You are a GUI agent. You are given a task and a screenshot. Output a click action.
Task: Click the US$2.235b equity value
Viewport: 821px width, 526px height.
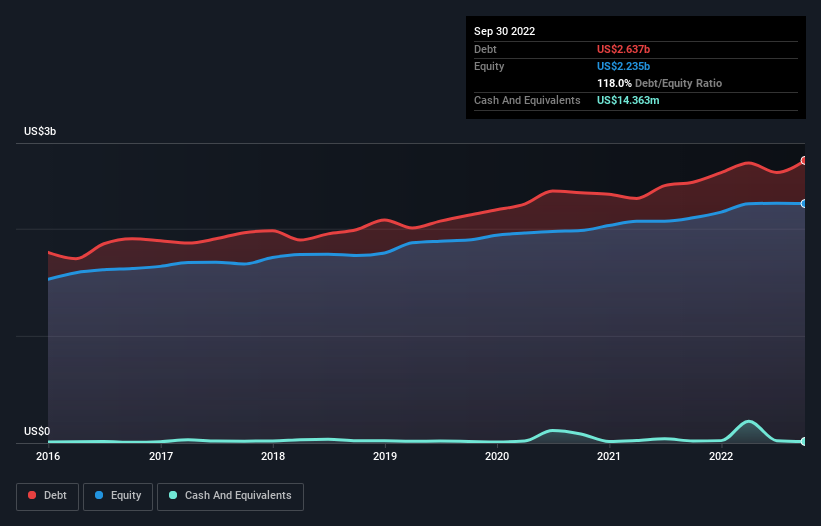click(x=623, y=66)
